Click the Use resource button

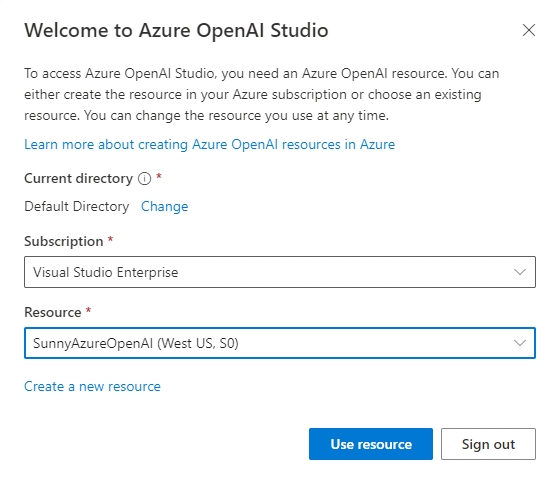(371, 444)
